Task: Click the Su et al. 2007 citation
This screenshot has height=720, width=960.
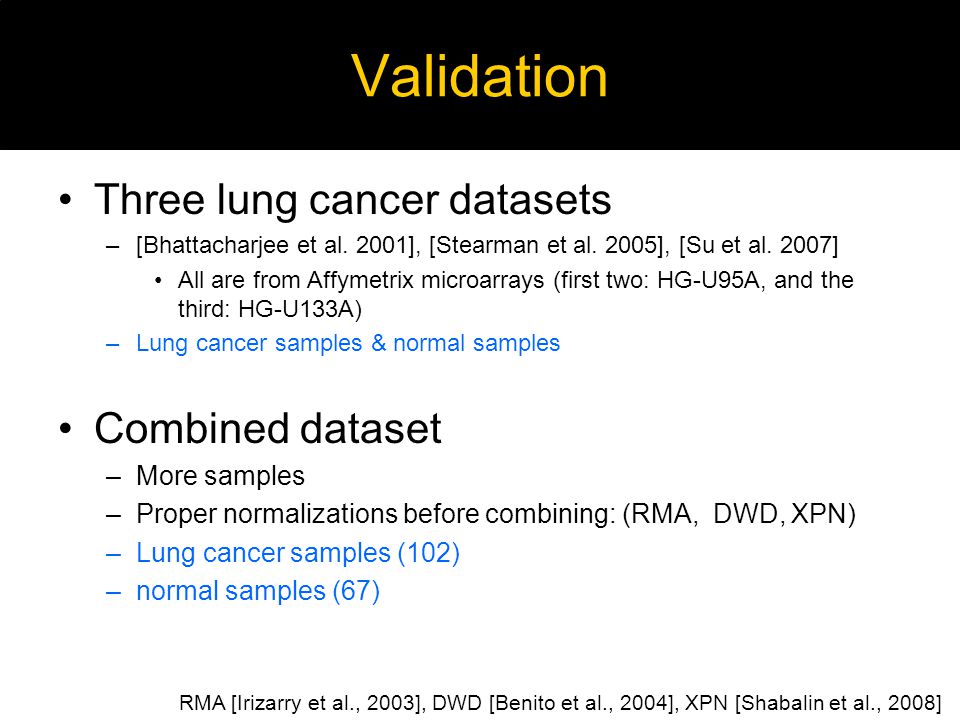Action: click(759, 245)
